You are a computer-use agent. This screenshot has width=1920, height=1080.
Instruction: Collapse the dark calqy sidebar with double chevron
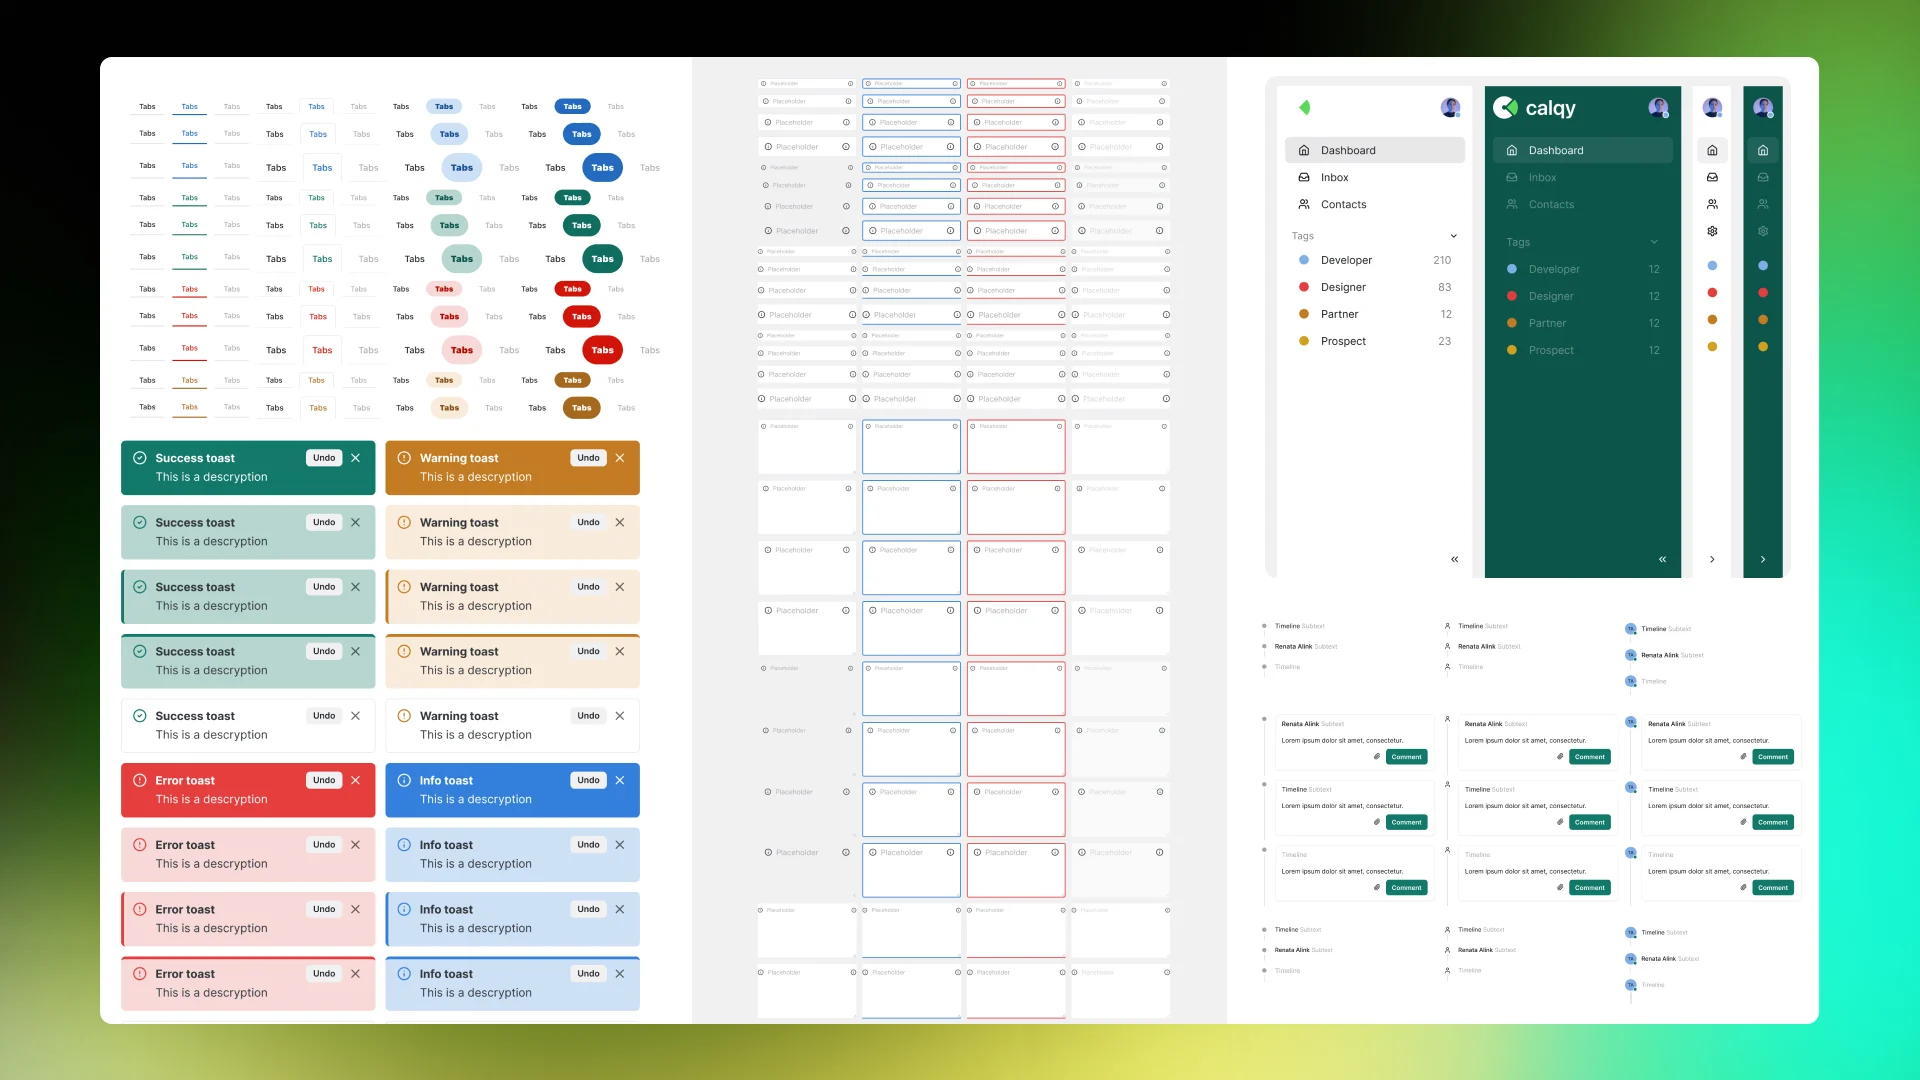click(x=1662, y=559)
